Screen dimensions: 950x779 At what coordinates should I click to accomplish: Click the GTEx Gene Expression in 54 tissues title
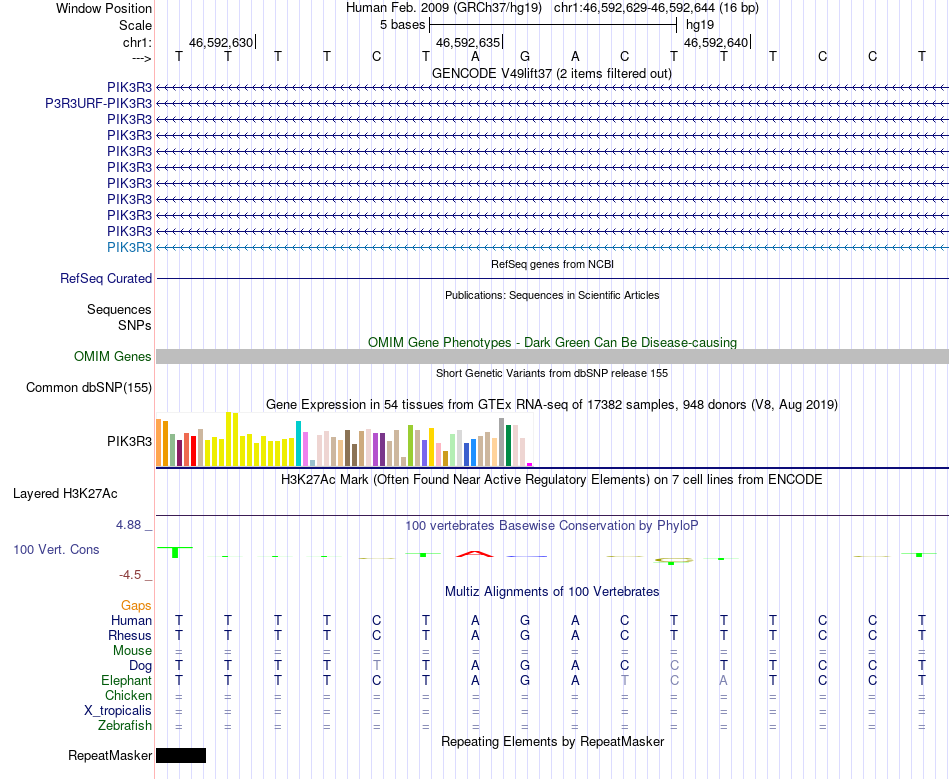[552, 405]
